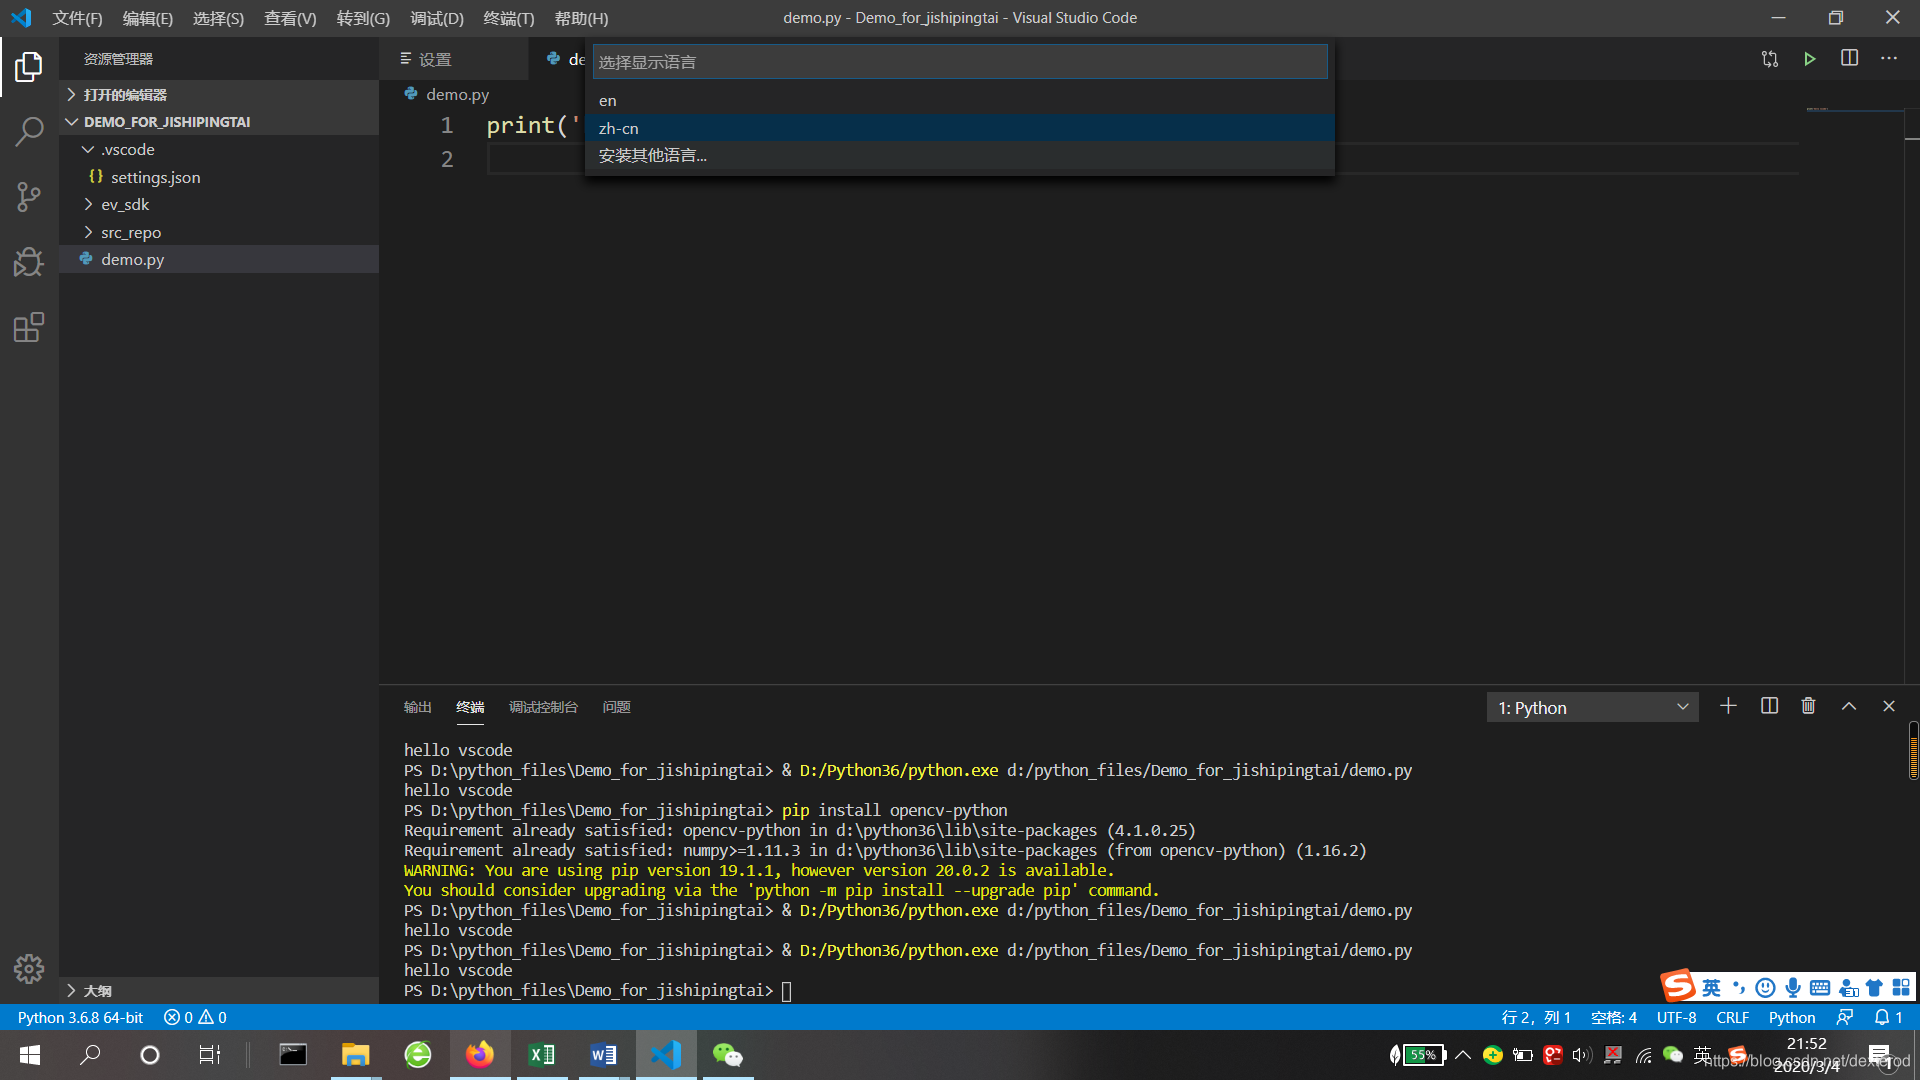The width and height of the screenshot is (1920, 1080).
Task: Click the 选择显示语言 input box
Action: click(x=958, y=62)
